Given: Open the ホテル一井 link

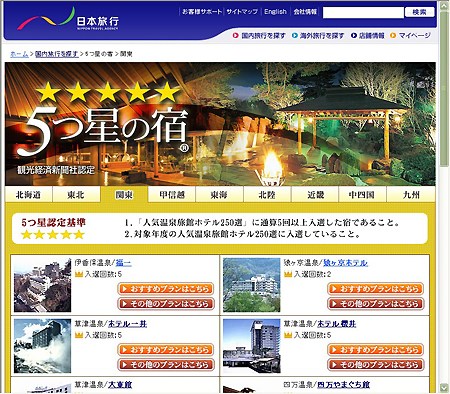Looking at the screenshot, I should [x=127, y=324].
